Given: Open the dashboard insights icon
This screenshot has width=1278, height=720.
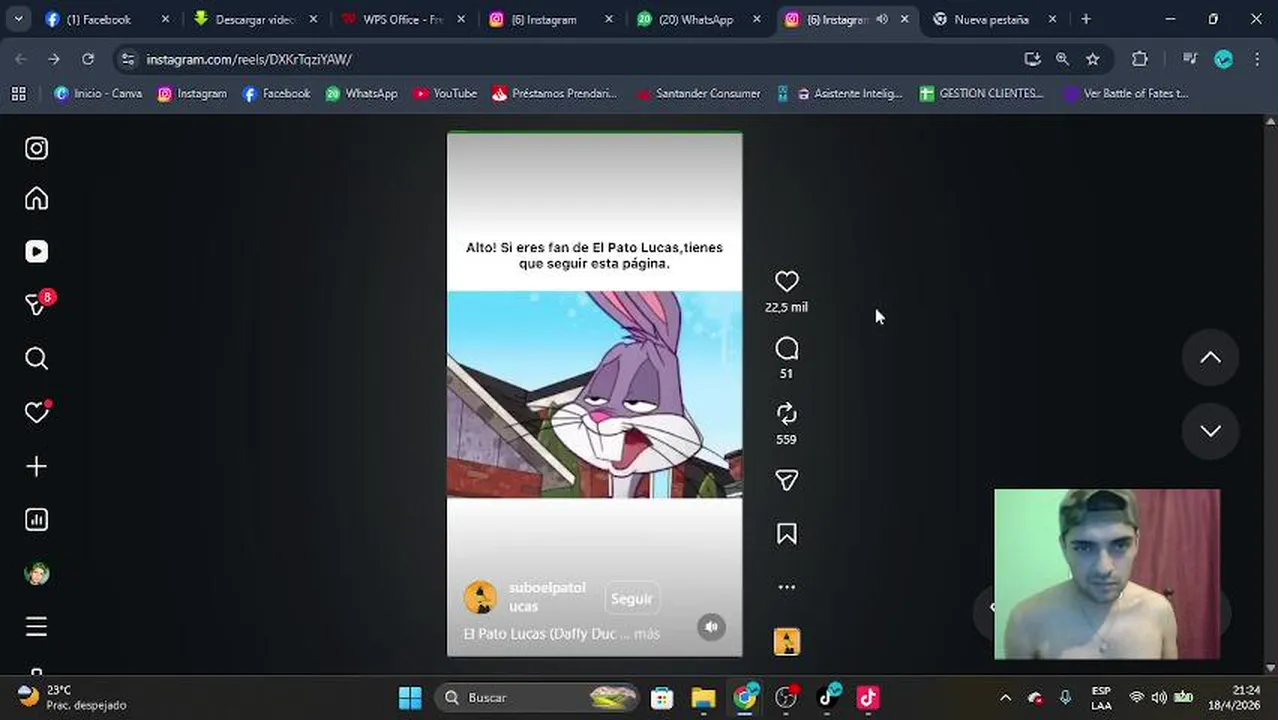Looking at the screenshot, I should 36,519.
